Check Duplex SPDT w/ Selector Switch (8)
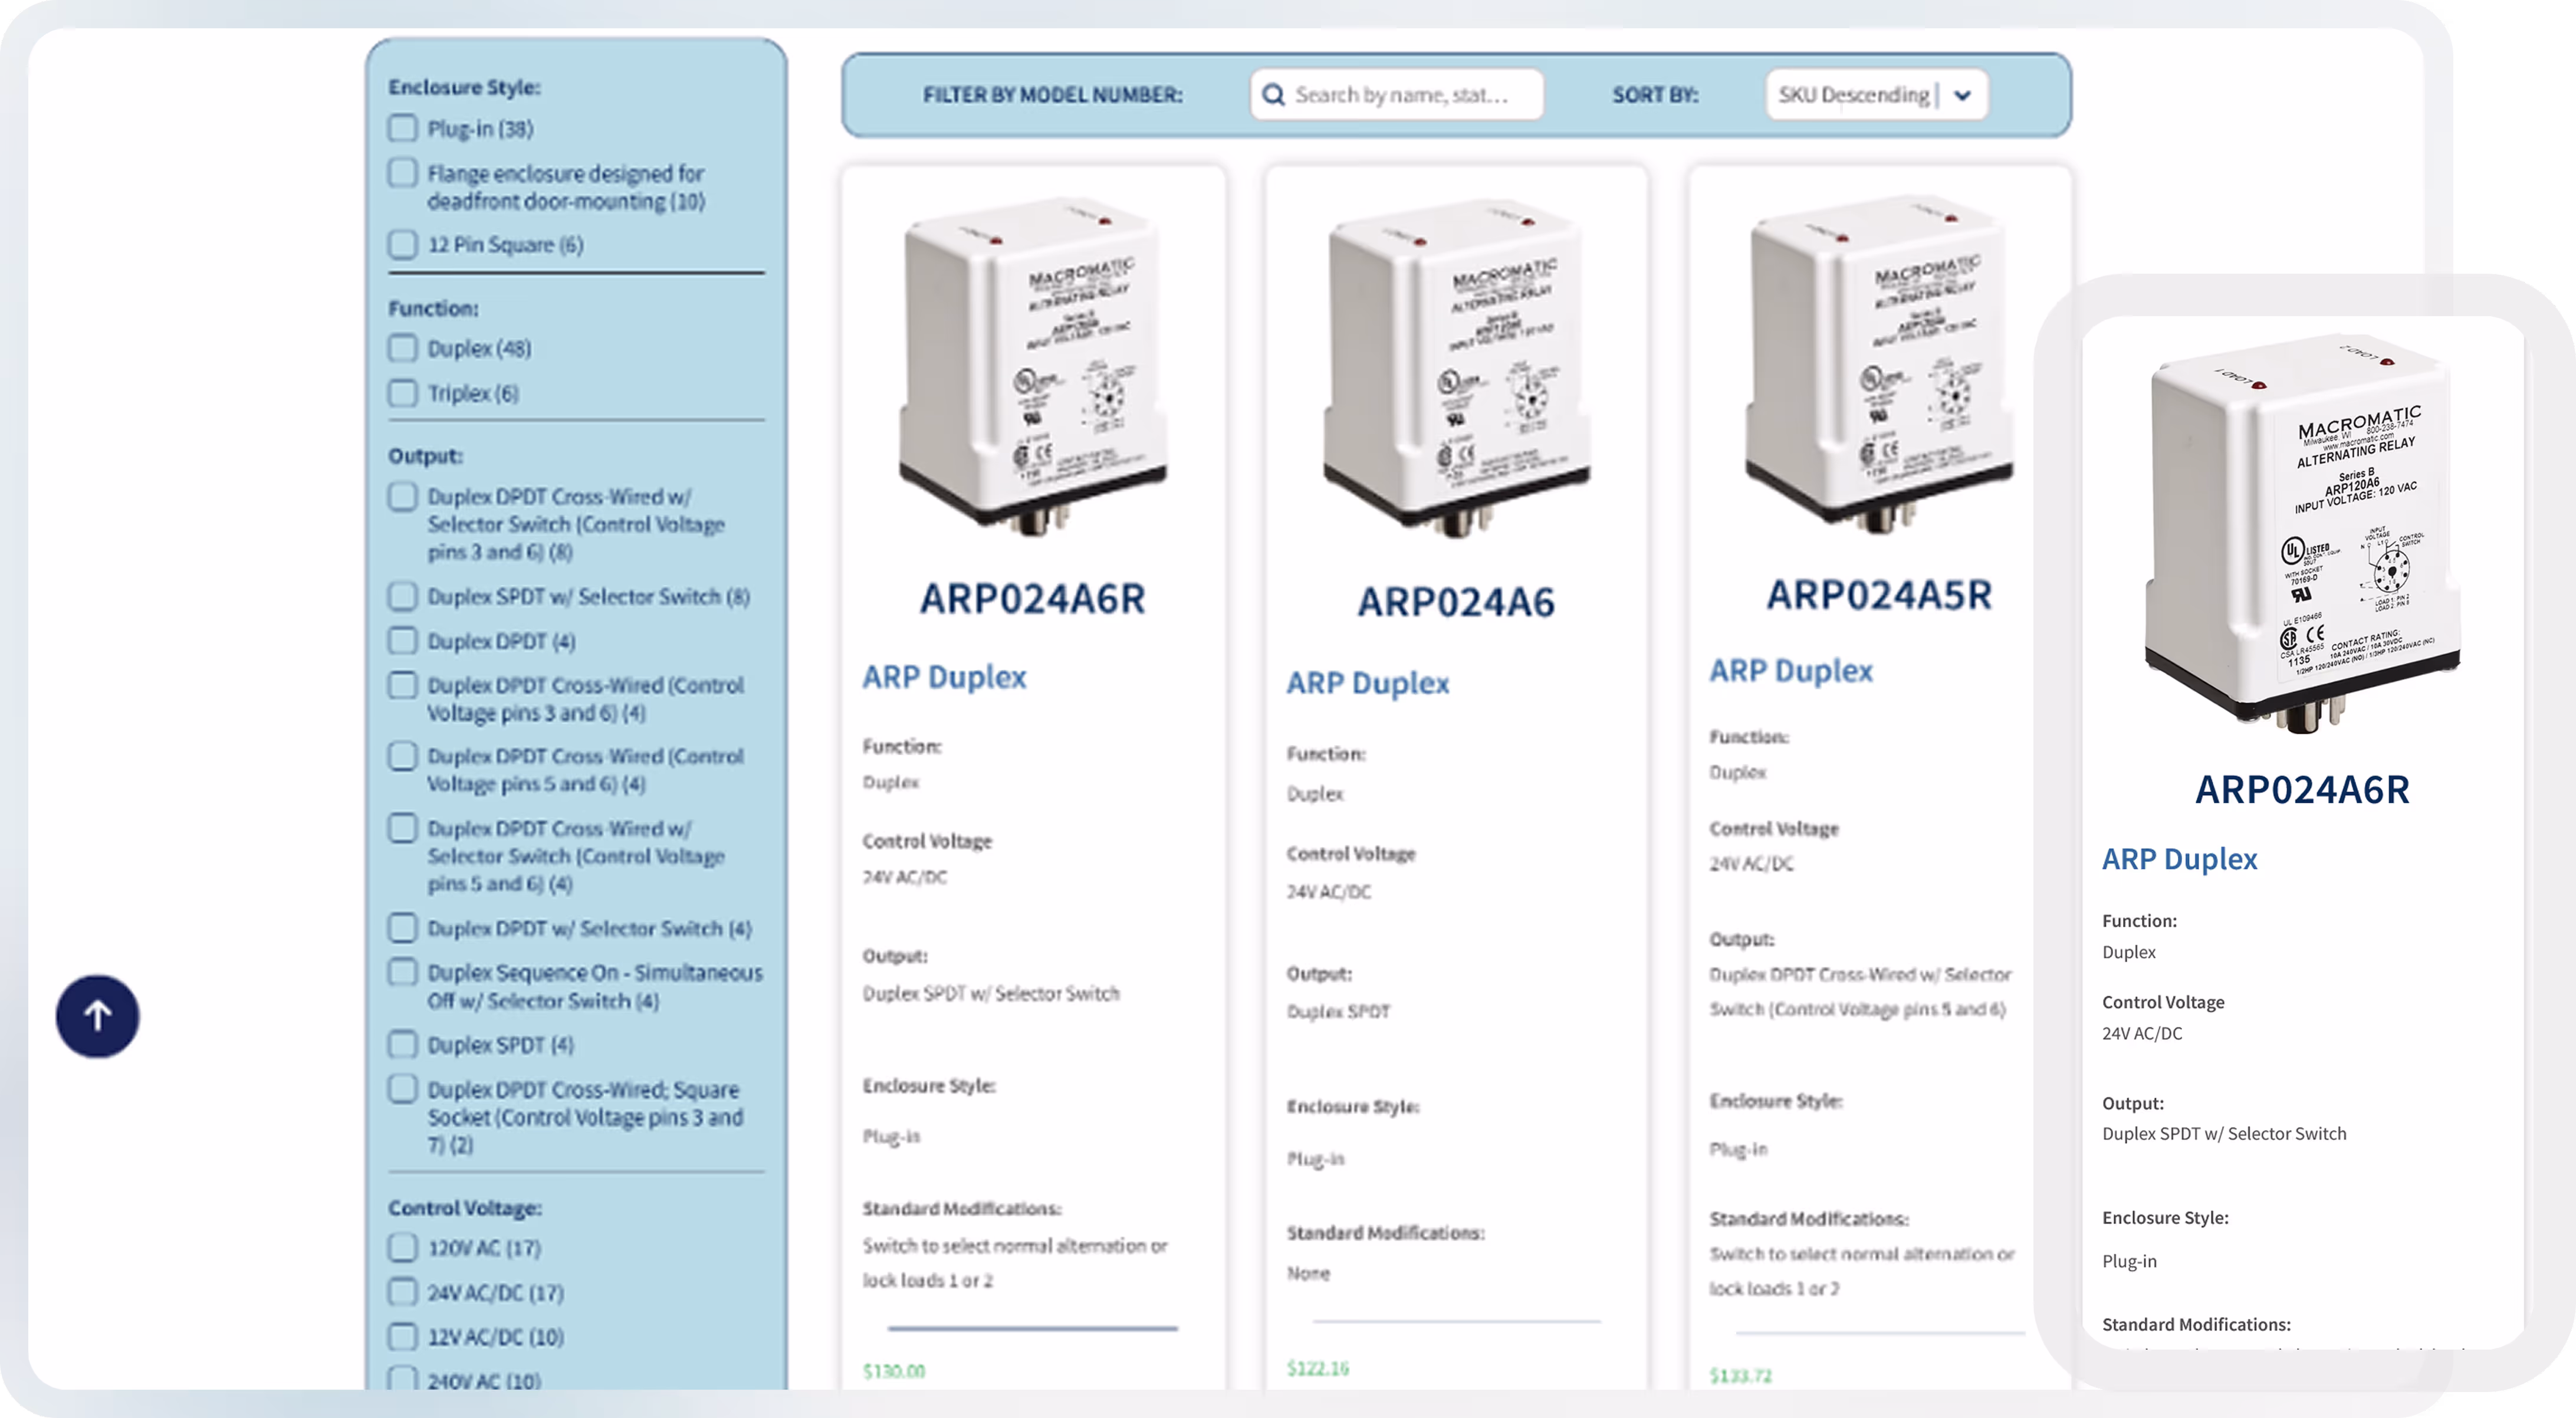The width and height of the screenshot is (2576, 1418). click(x=402, y=596)
